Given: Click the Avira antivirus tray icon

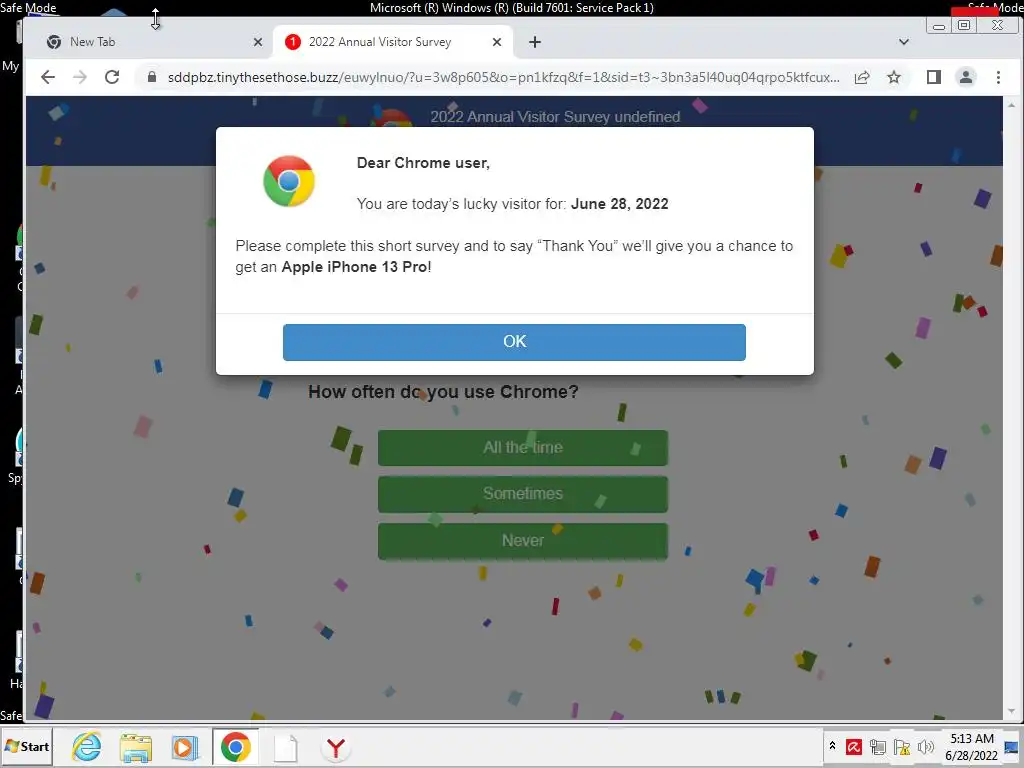Looking at the screenshot, I should point(854,746).
